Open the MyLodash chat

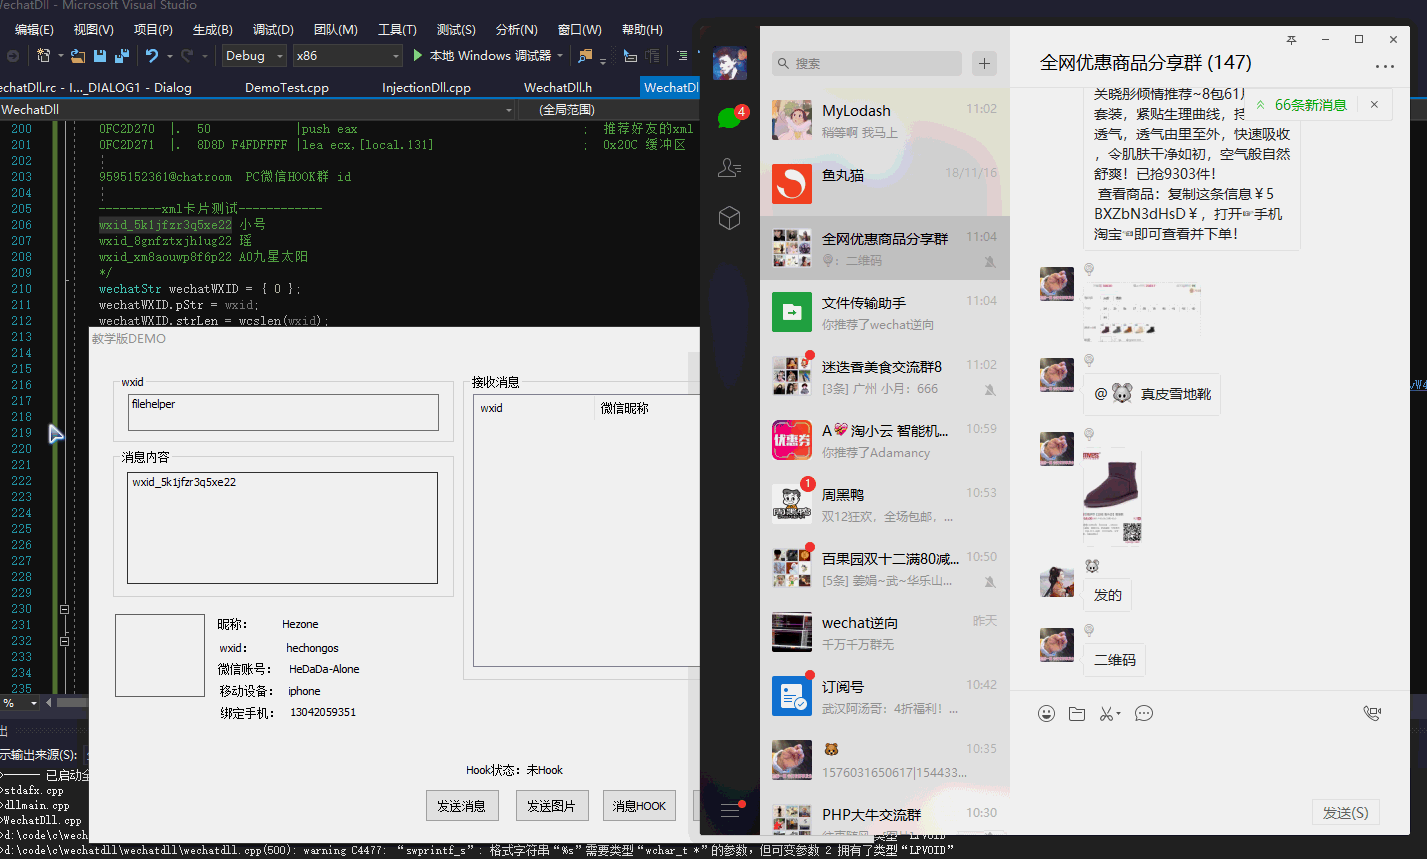tap(885, 120)
